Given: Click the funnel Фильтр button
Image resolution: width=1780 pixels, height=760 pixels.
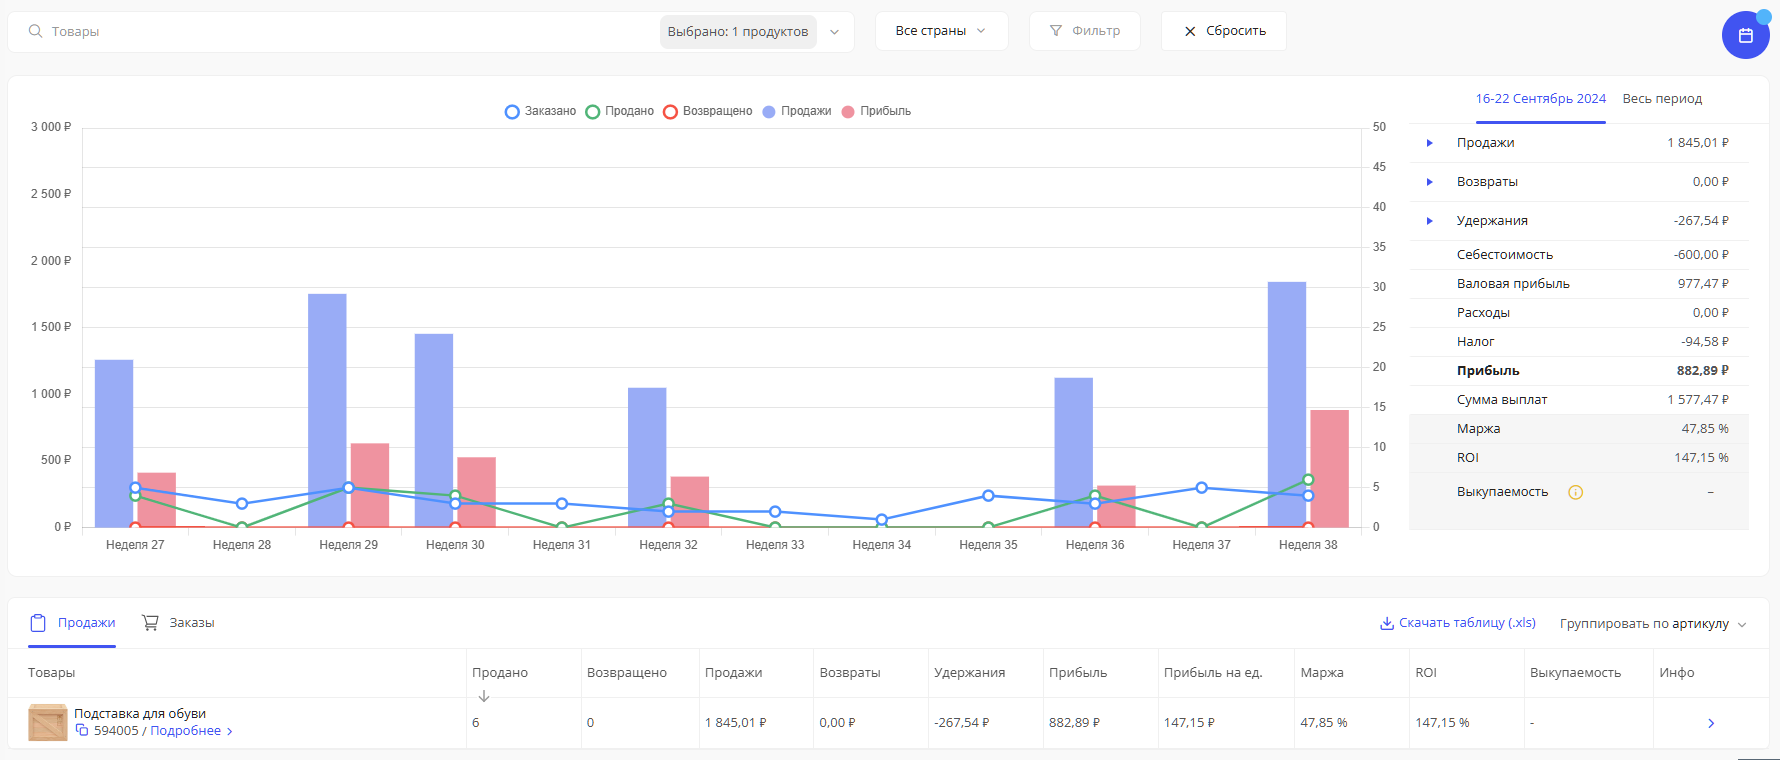Looking at the screenshot, I should pos(1084,31).
